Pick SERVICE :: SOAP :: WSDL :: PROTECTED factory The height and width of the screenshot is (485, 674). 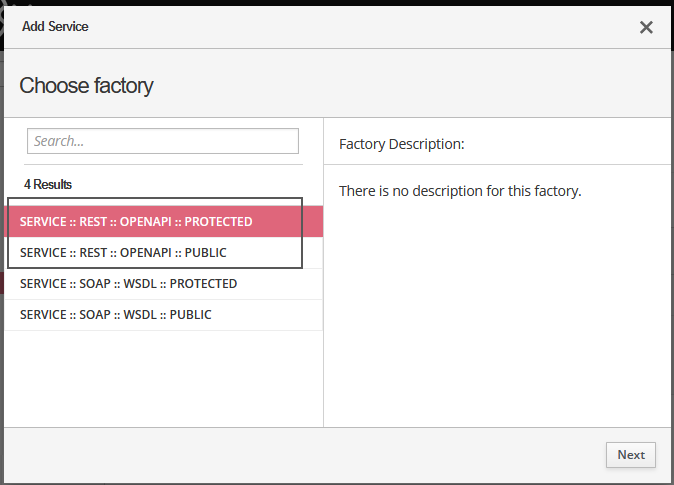pyautogui.click(x=128, y=284)
